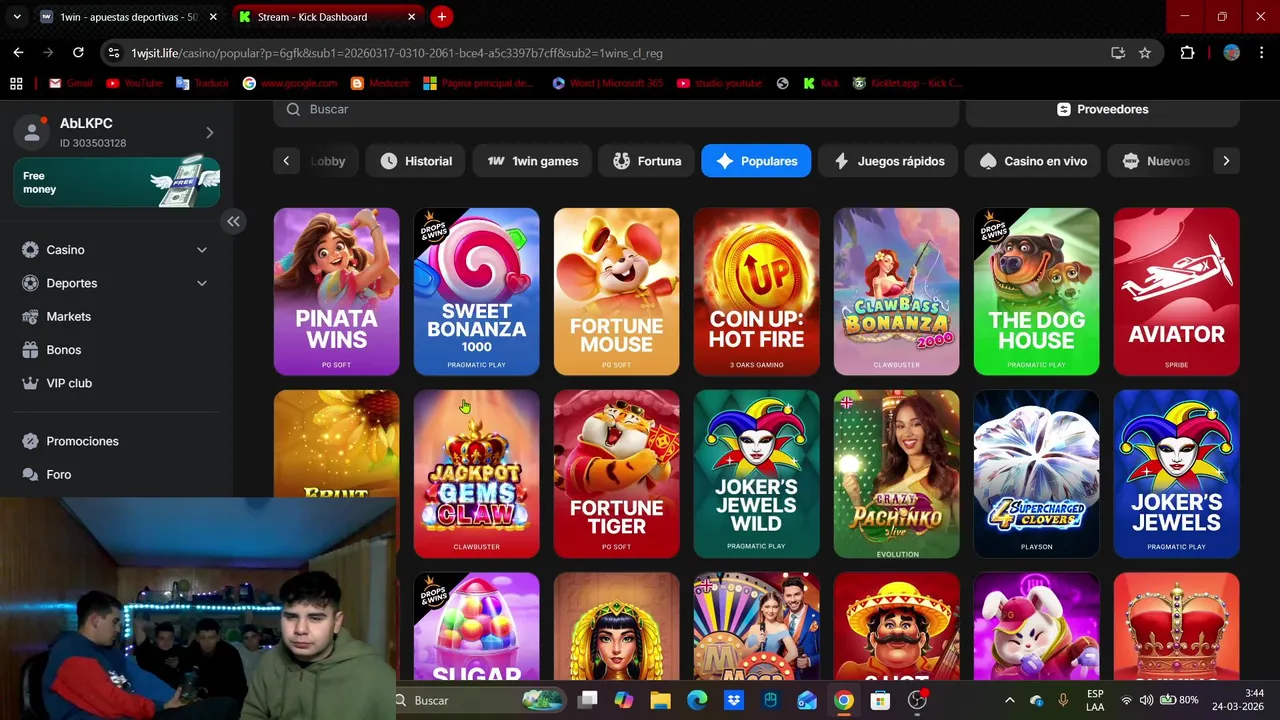The width and height of the screenshot is (1280, 720).
Task: Open the volume tray icon
Action: [1146, 700]
